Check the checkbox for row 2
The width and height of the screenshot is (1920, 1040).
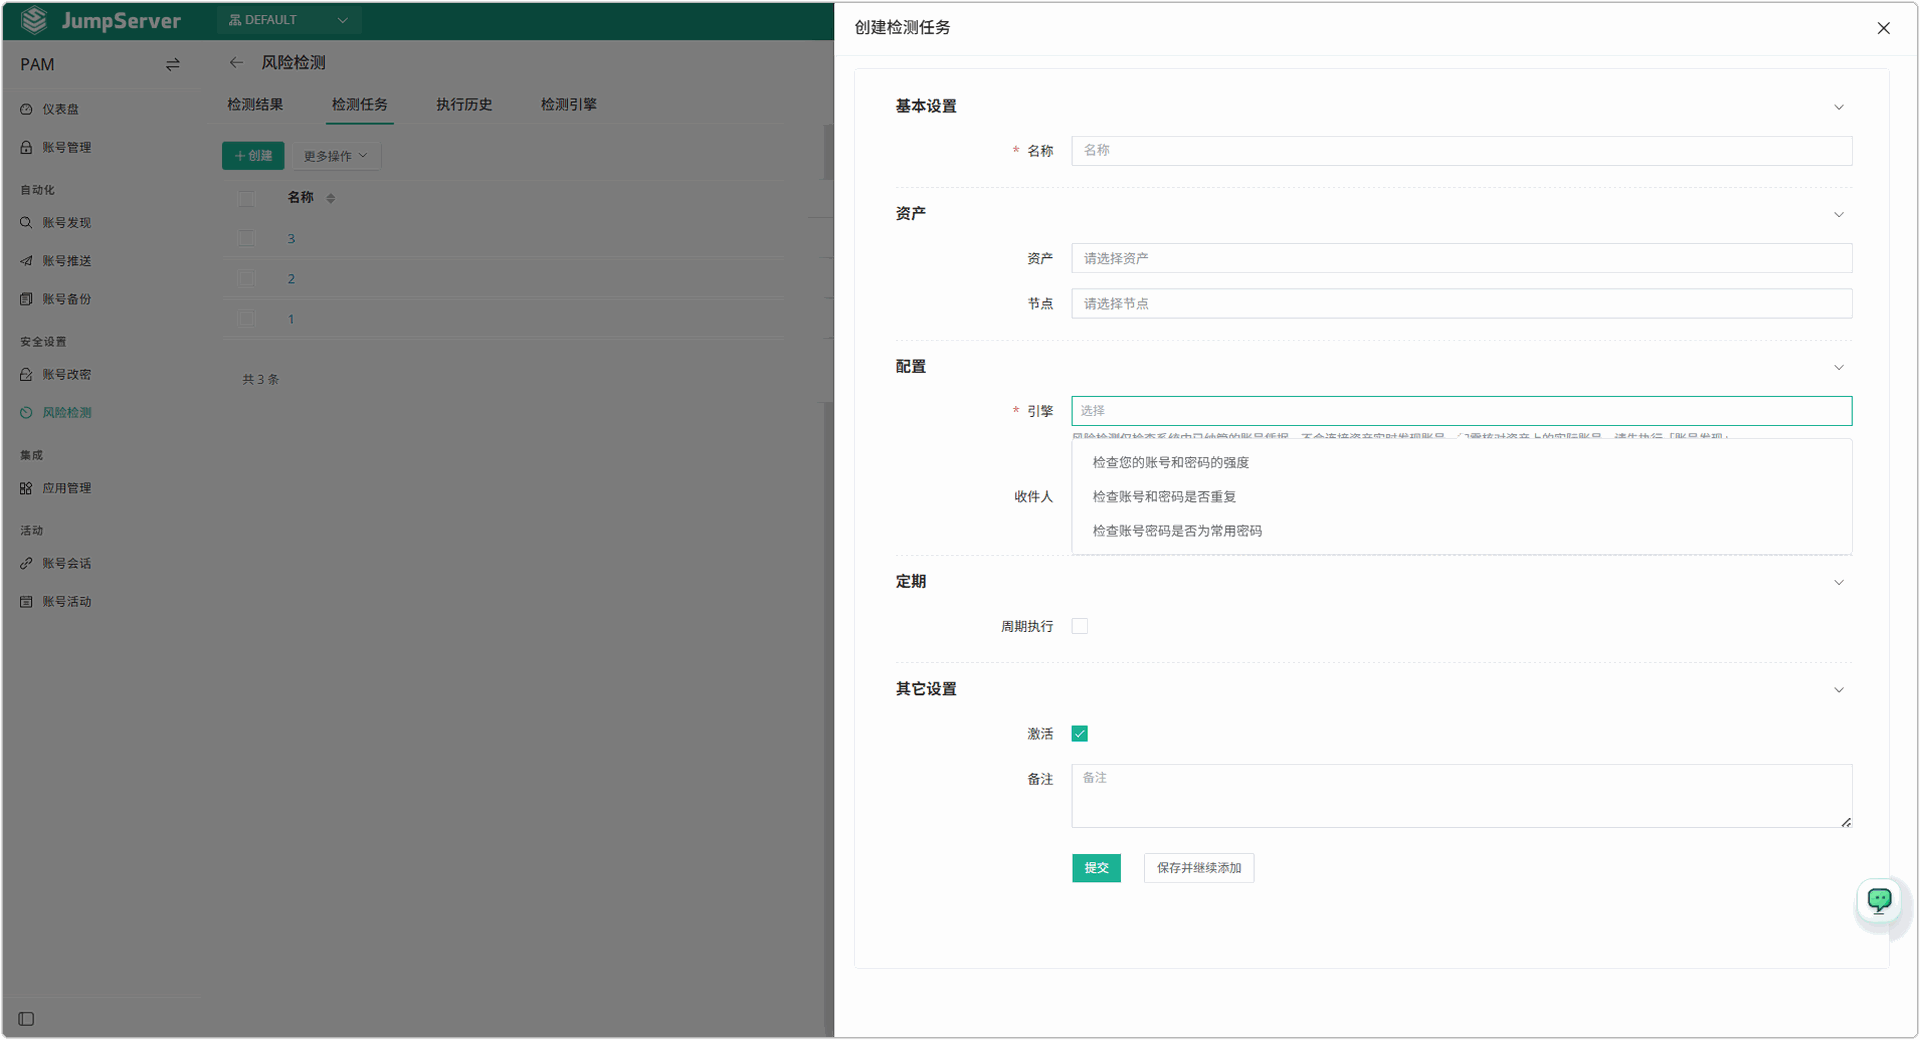[x=246, y=278]
